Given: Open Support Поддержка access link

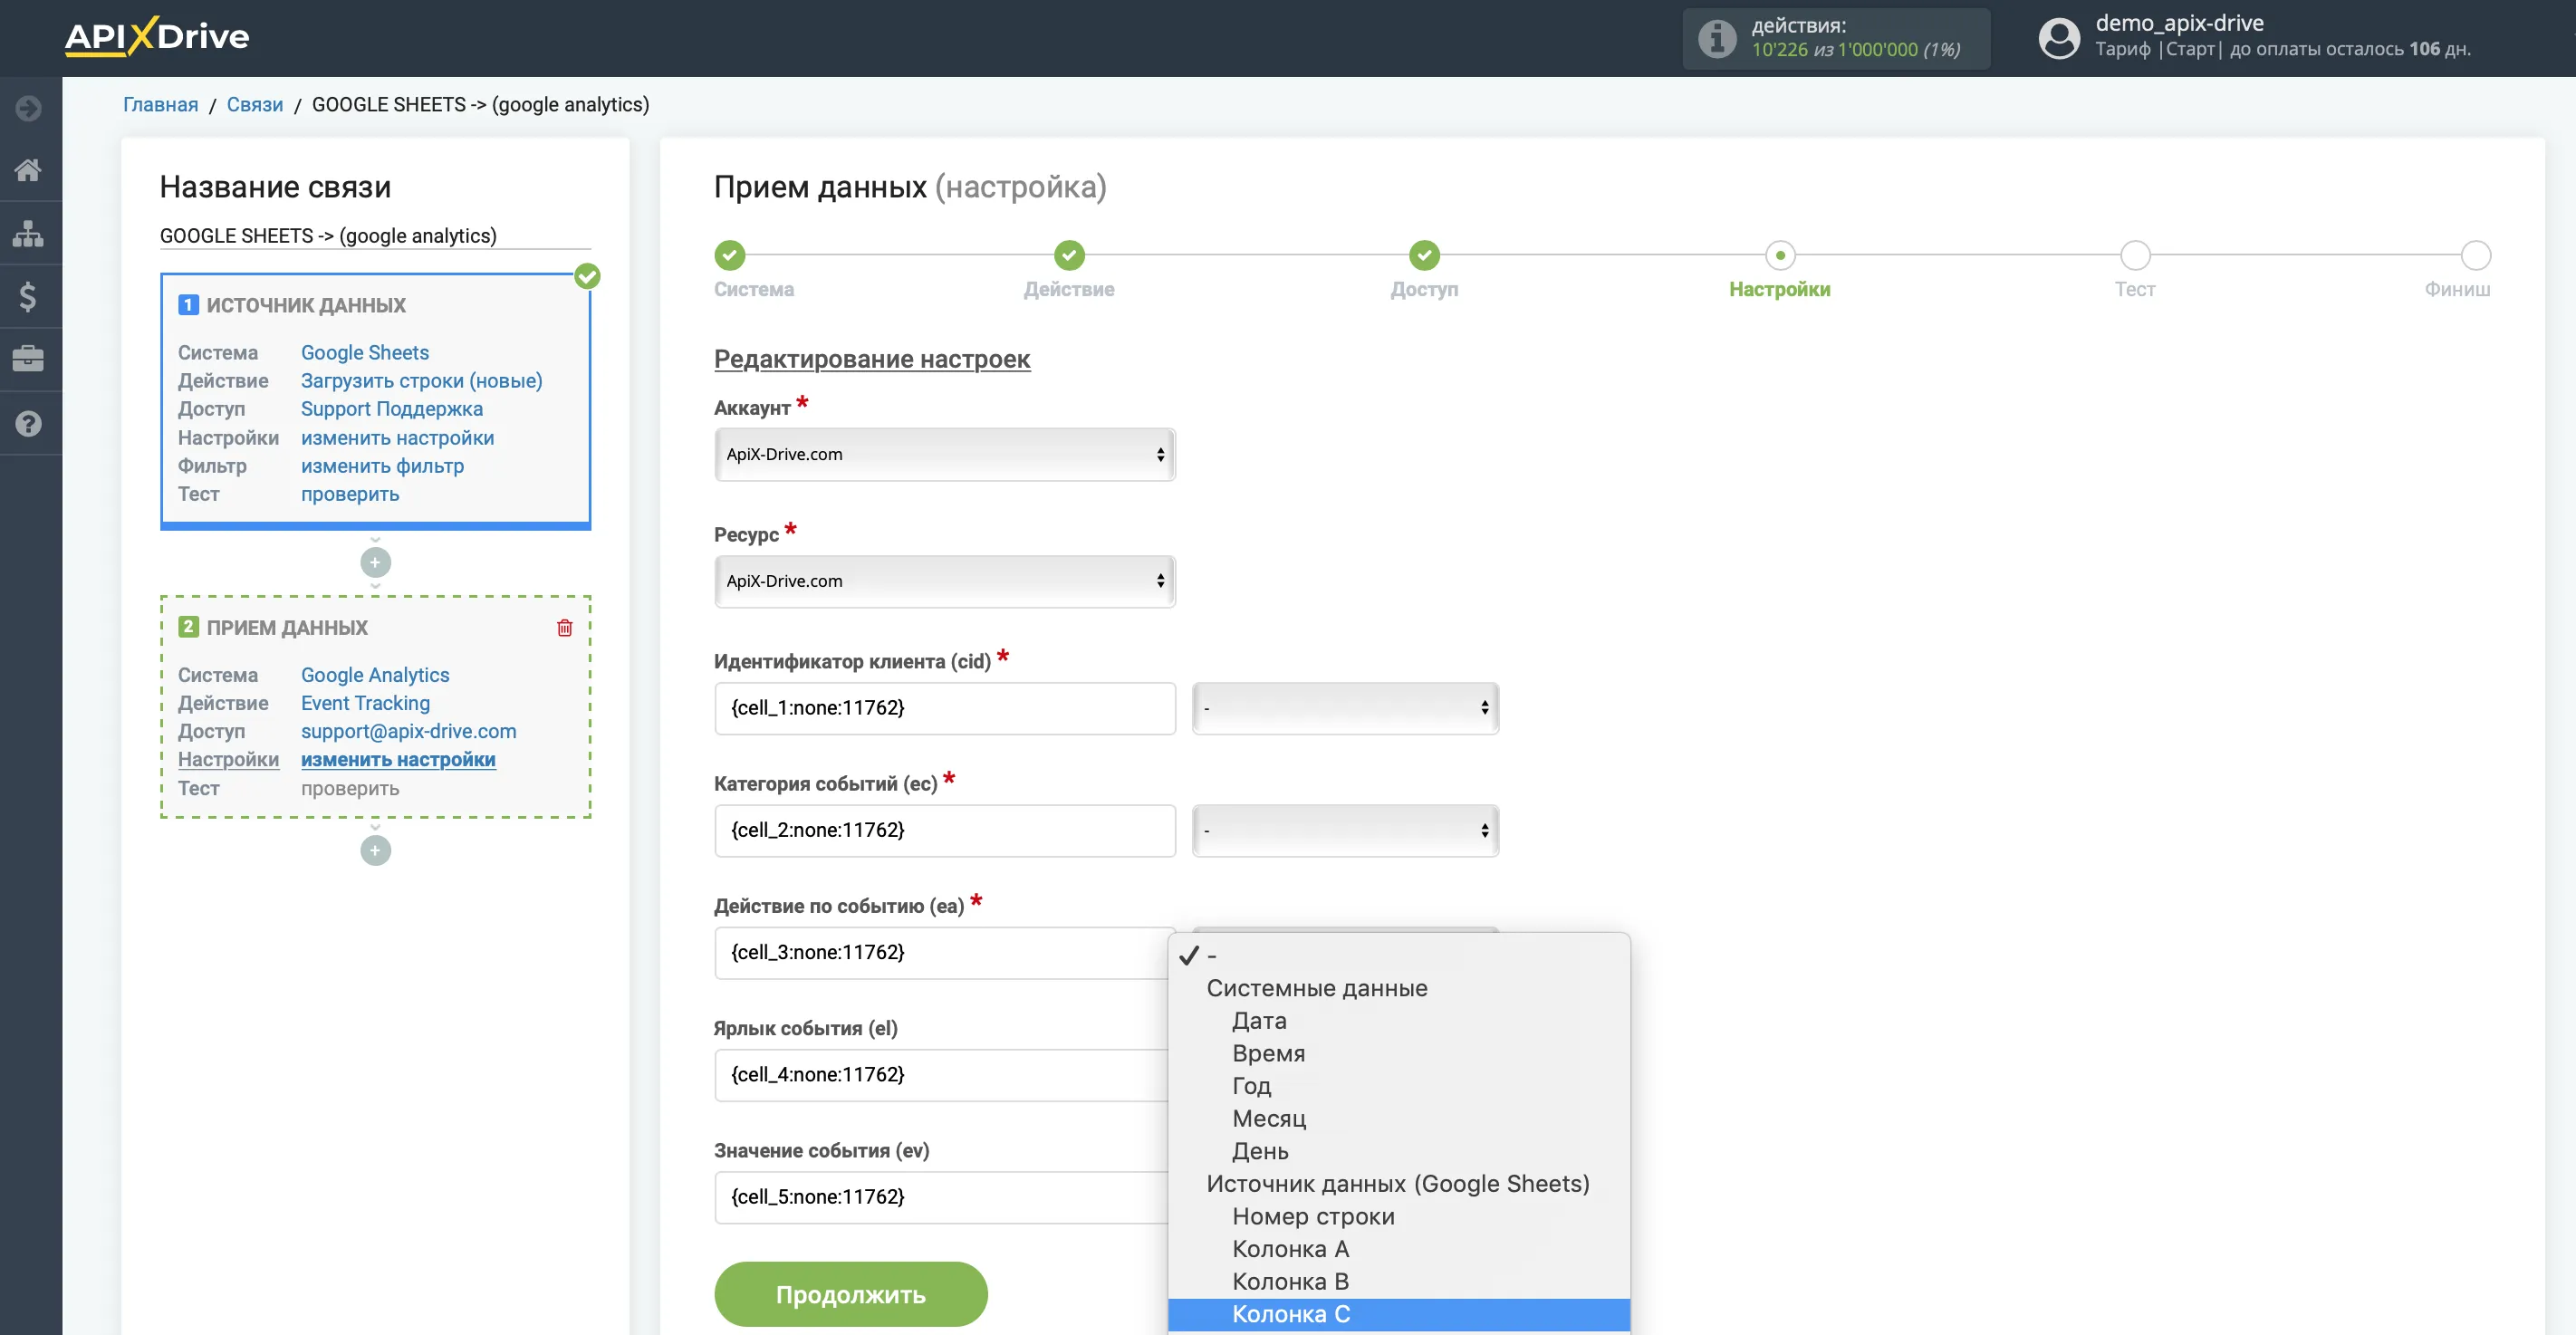Looking at the screenshot, I should pos(392,408).
